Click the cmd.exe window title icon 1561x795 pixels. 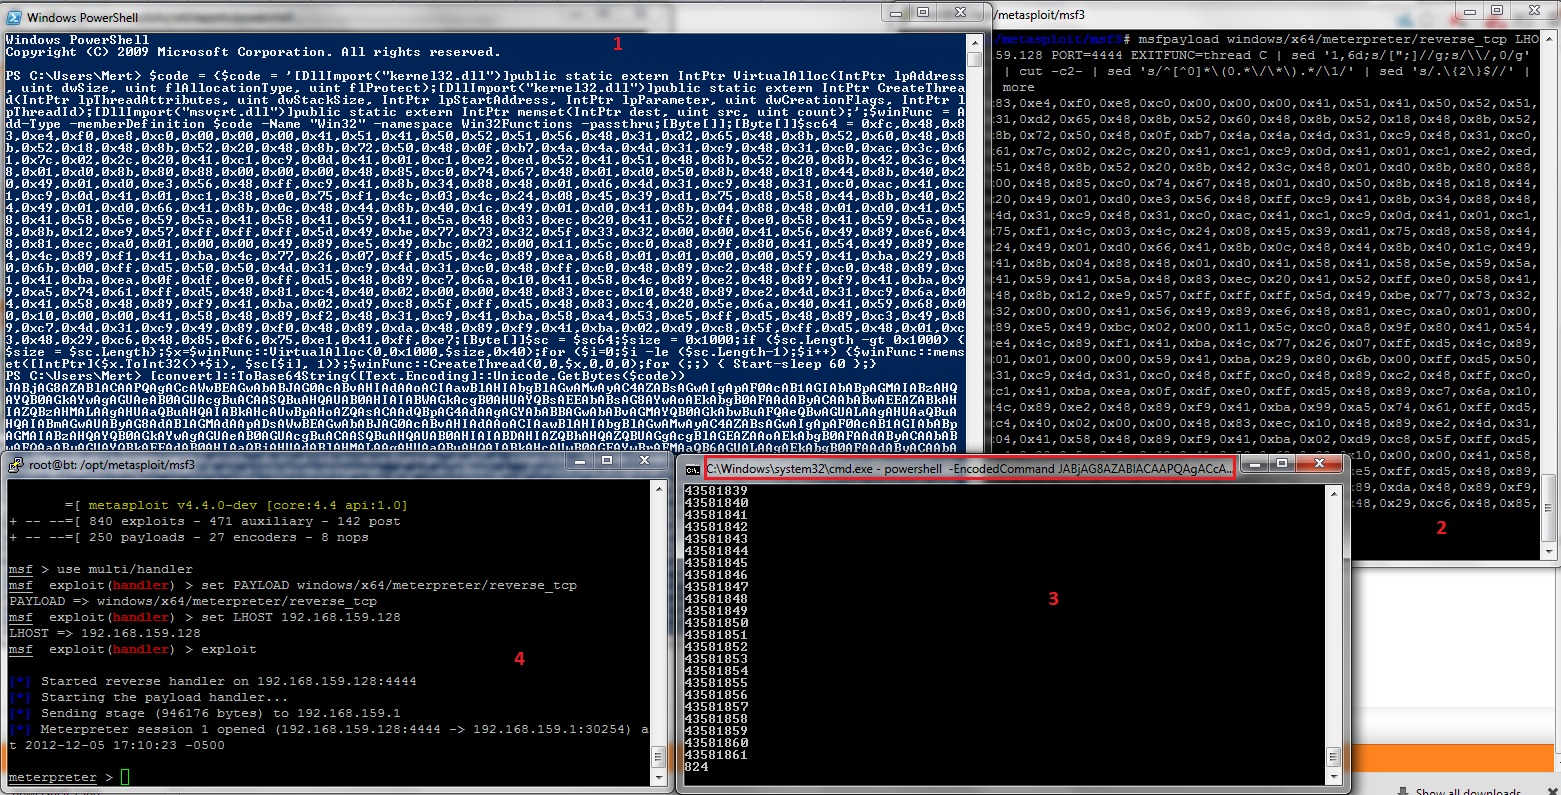[692, 469]
